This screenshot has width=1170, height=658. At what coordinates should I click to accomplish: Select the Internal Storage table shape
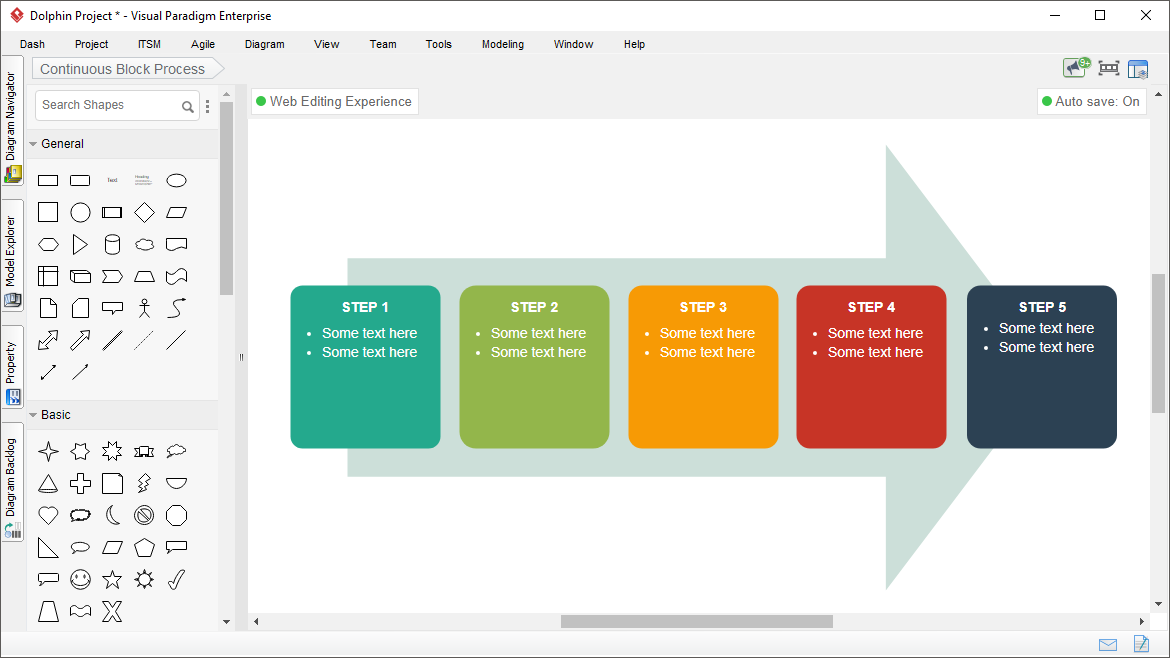[48, 277]
